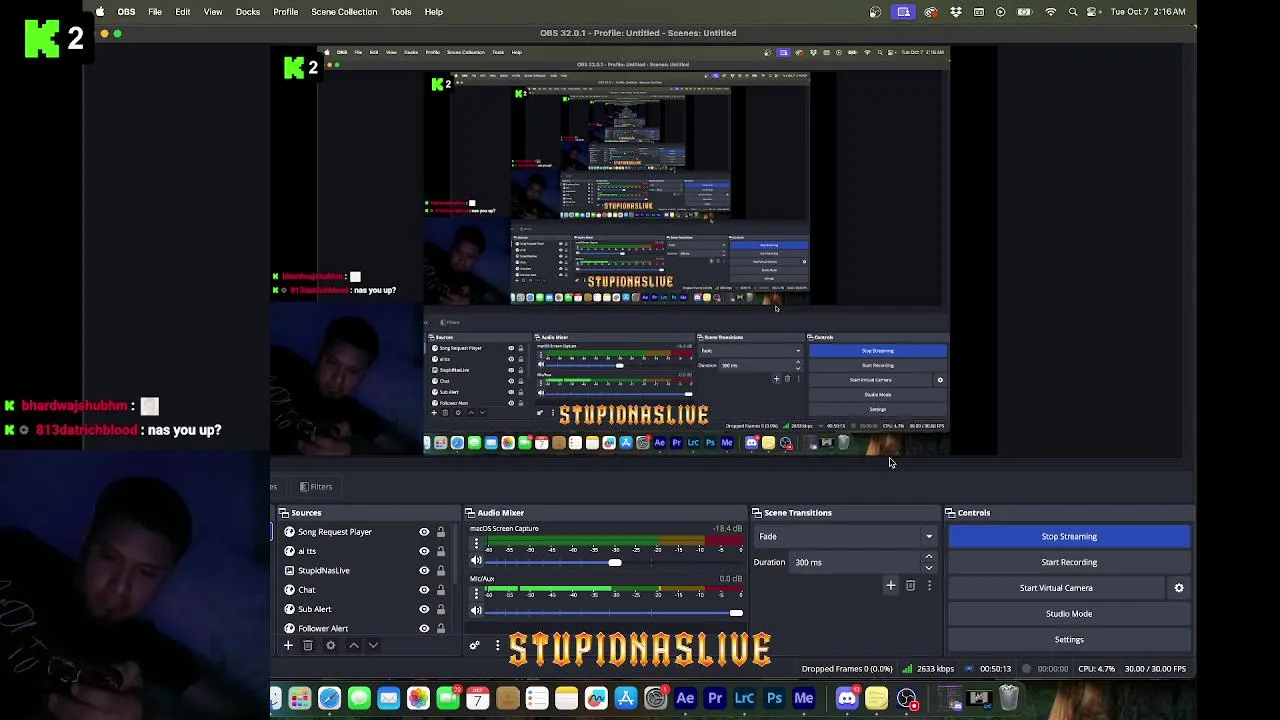Image resolution: width=1280 pixels, height=720 pixels.
Task: Open Virtual Camera settings gear
Action: pyautogui.click(x=1179, y=588)
